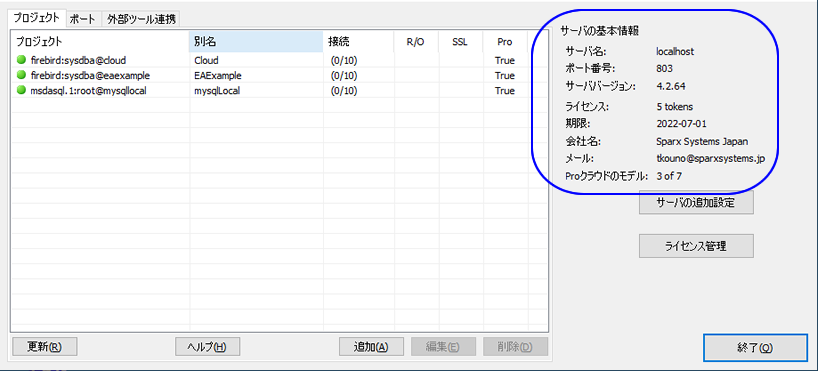
Task: Sort by the プロジェクト column header
Action: [x=100, y=41]
